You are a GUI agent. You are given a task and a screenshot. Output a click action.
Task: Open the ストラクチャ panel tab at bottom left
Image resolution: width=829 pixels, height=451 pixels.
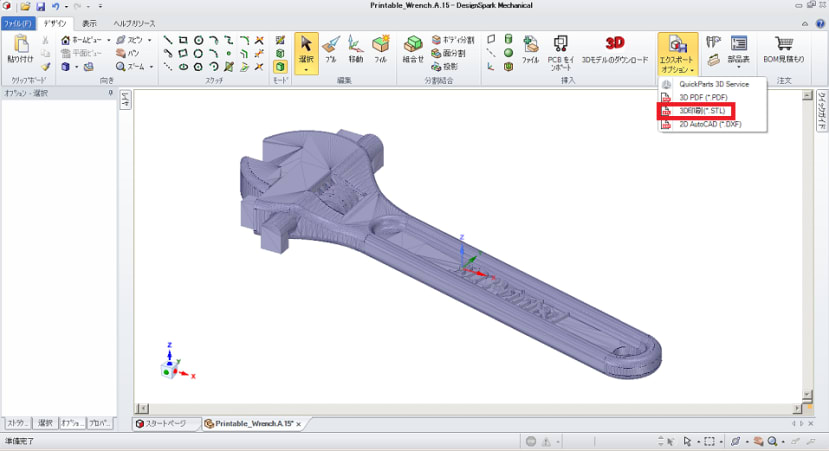17,423
